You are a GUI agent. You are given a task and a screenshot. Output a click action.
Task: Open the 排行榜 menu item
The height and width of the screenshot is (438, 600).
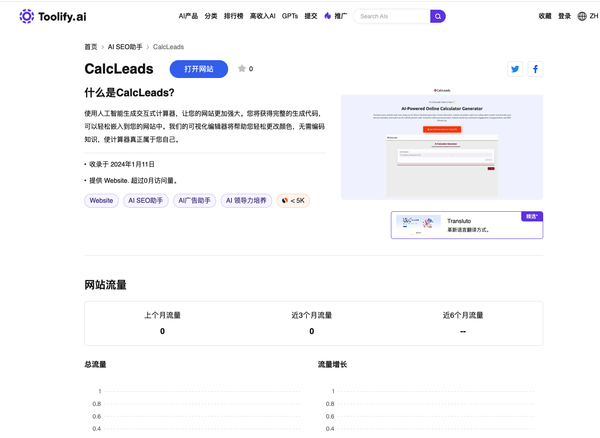[233, 16]
